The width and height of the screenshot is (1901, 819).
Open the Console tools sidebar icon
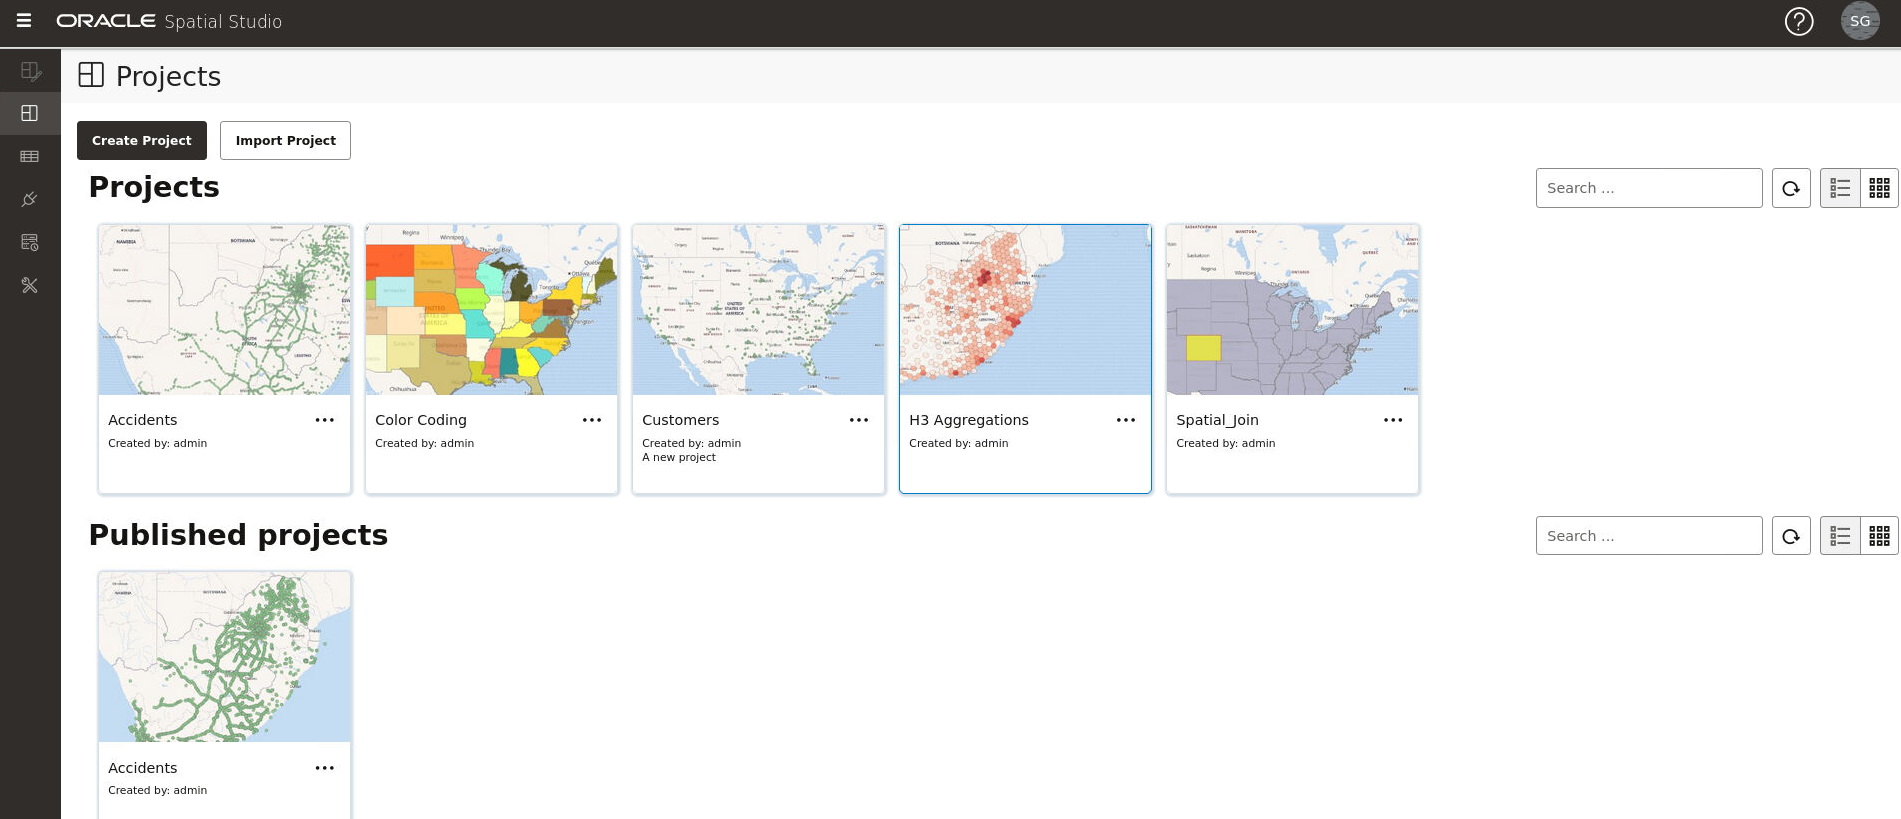[x=30, y=285]
